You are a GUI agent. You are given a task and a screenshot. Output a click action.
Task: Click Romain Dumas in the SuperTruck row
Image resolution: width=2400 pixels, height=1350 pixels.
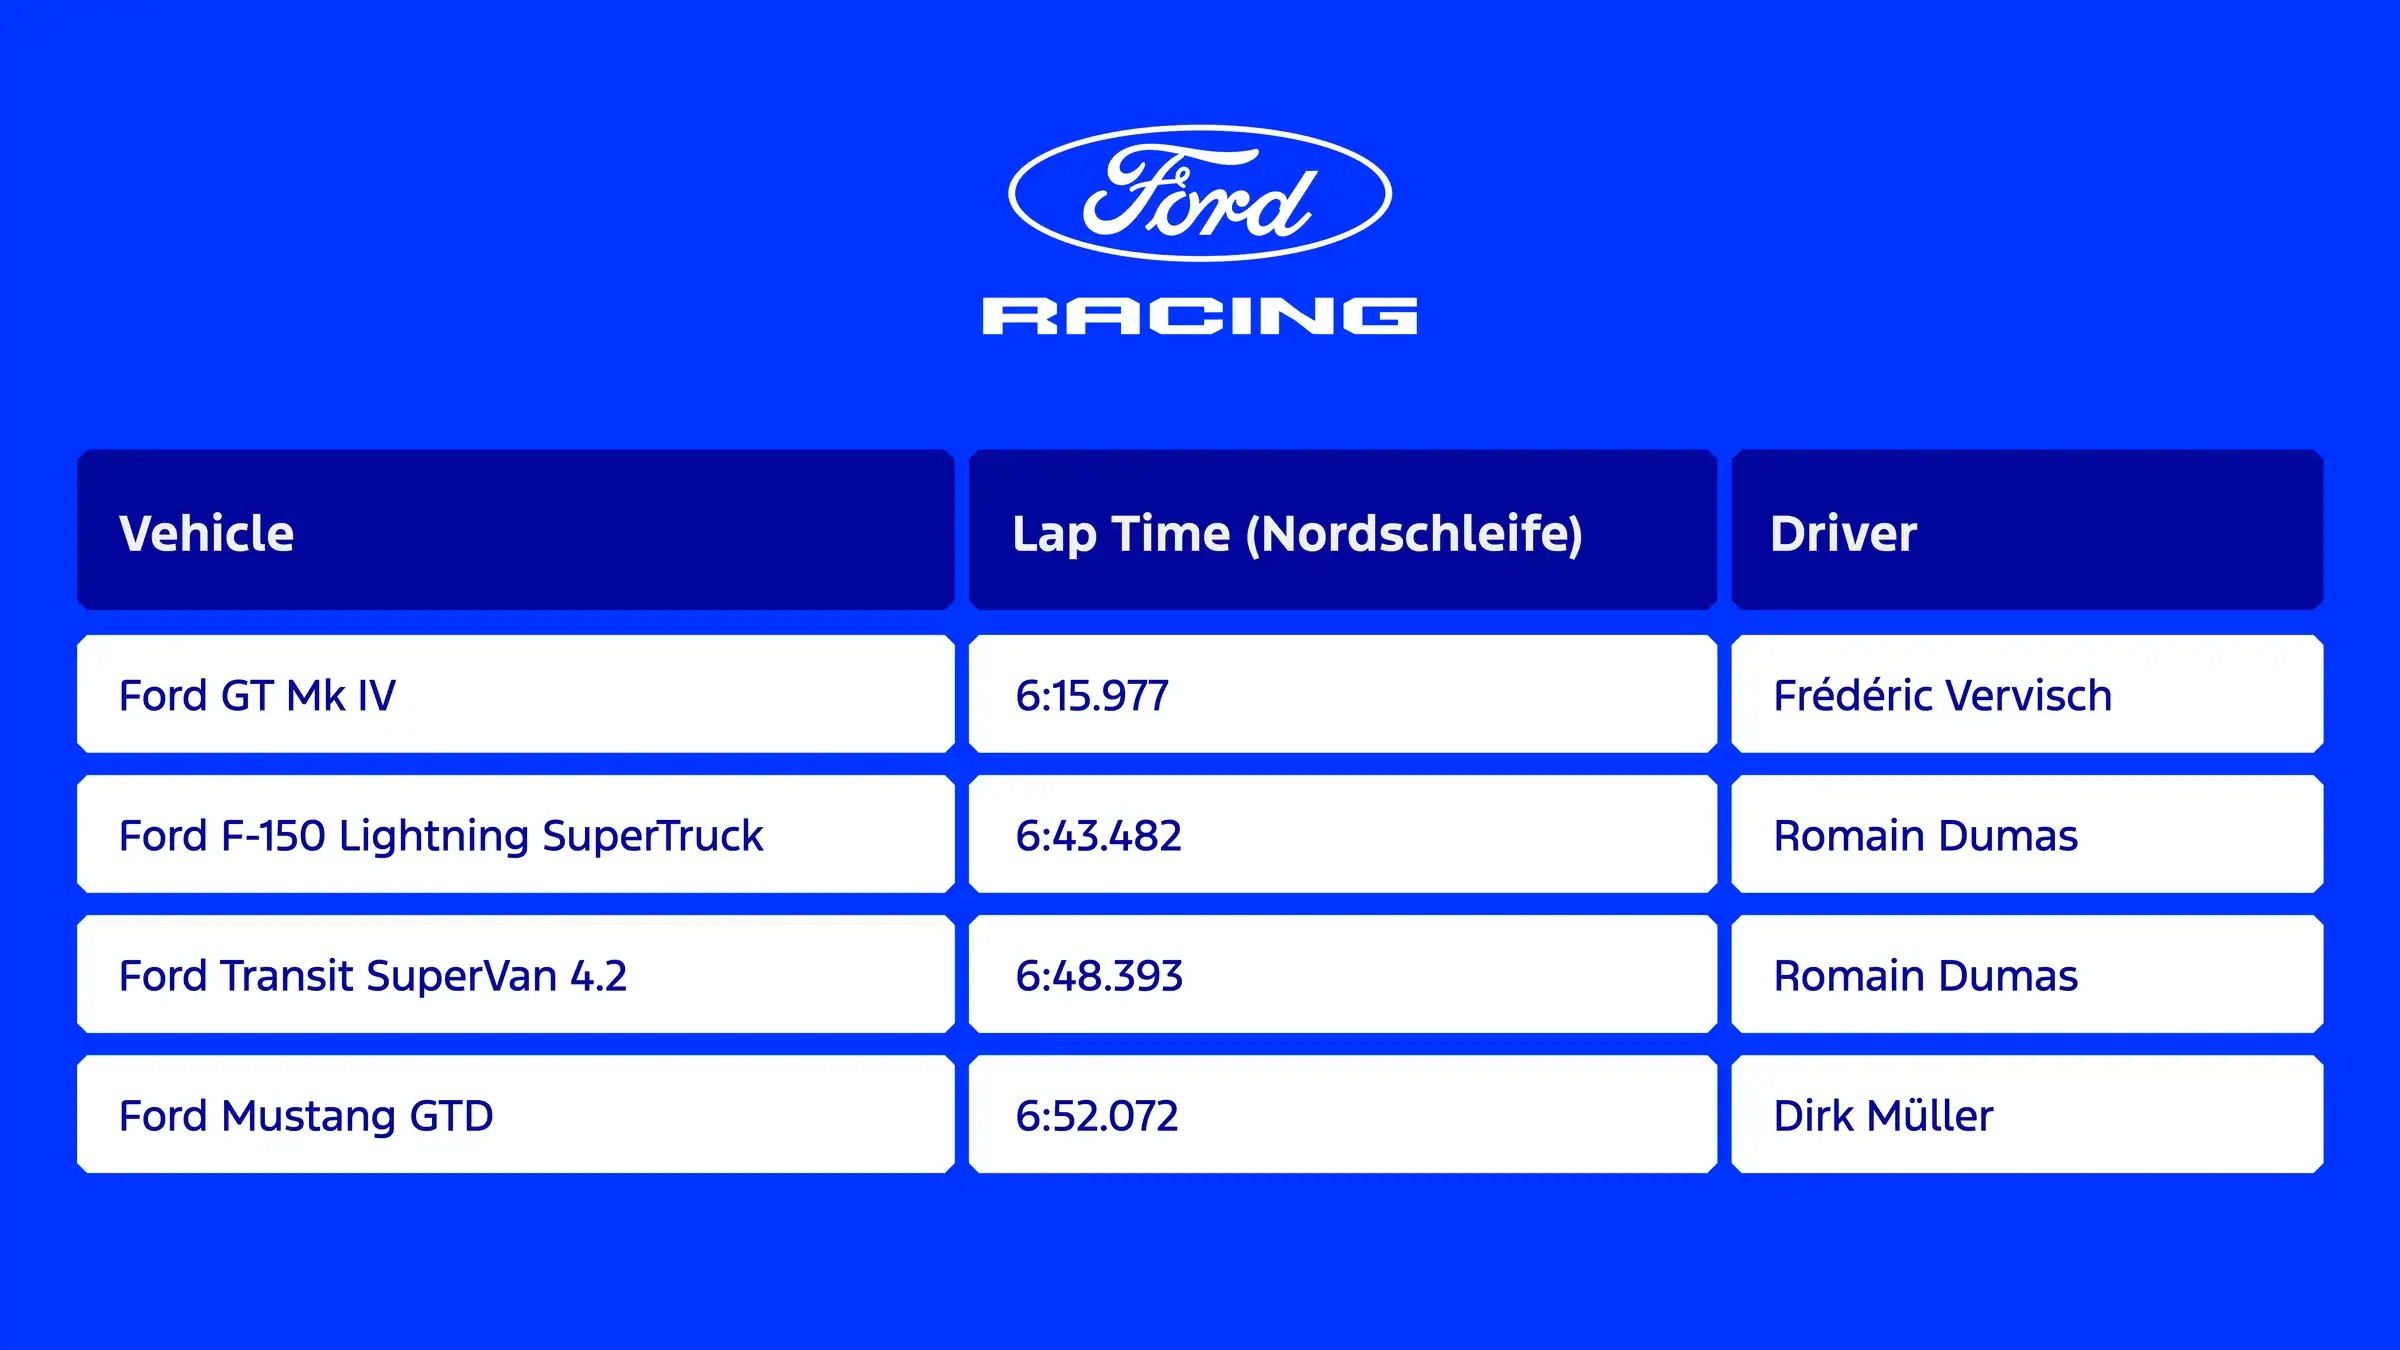pyautogui.click(x=1925, y=835)
